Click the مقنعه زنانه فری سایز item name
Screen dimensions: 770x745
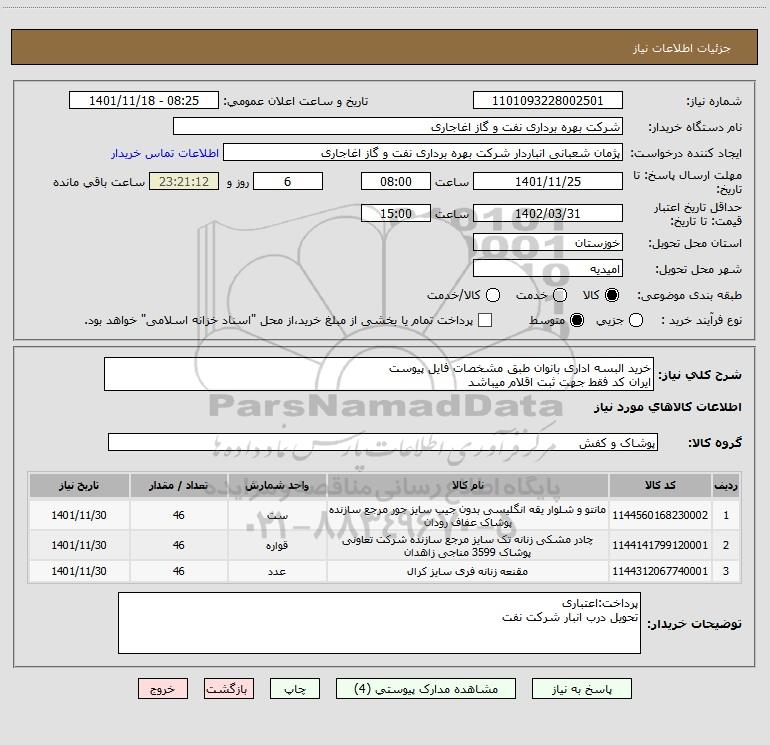[x=468, y=572]
